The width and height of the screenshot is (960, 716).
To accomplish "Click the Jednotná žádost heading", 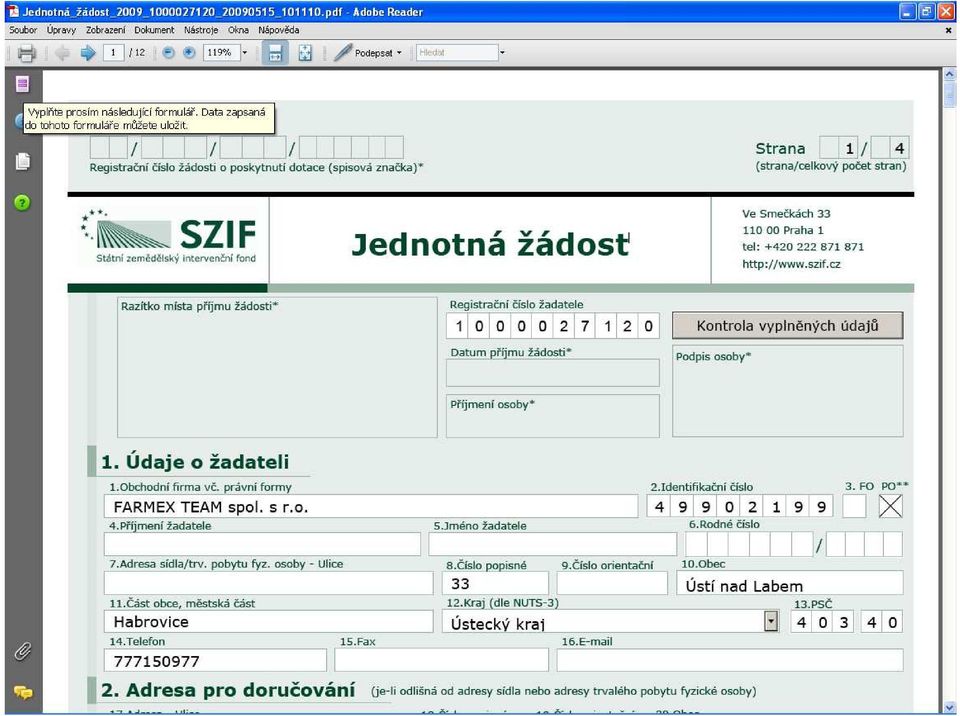I will click(x=490, y=244).
